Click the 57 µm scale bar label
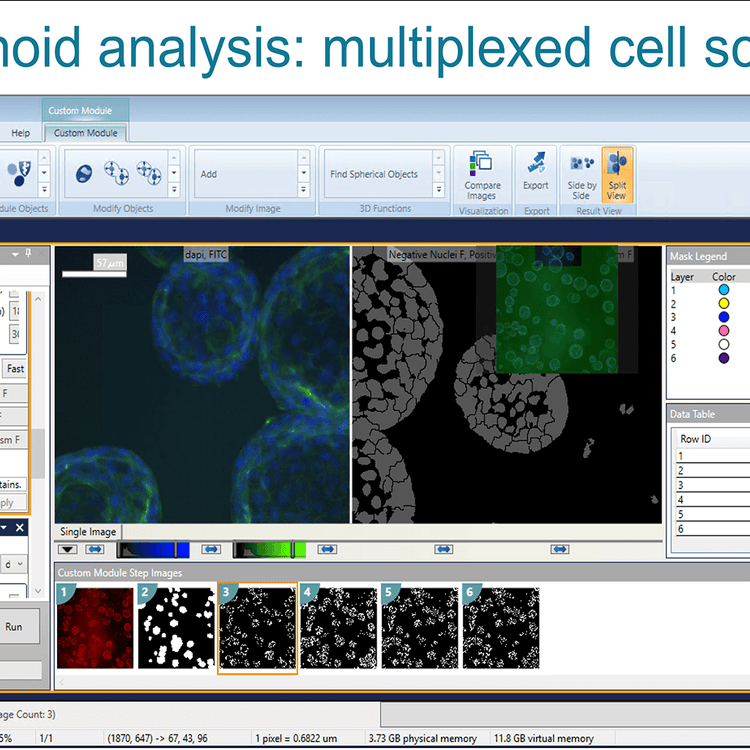The width and height of the screenshot is (750, 750). (110, 263)
